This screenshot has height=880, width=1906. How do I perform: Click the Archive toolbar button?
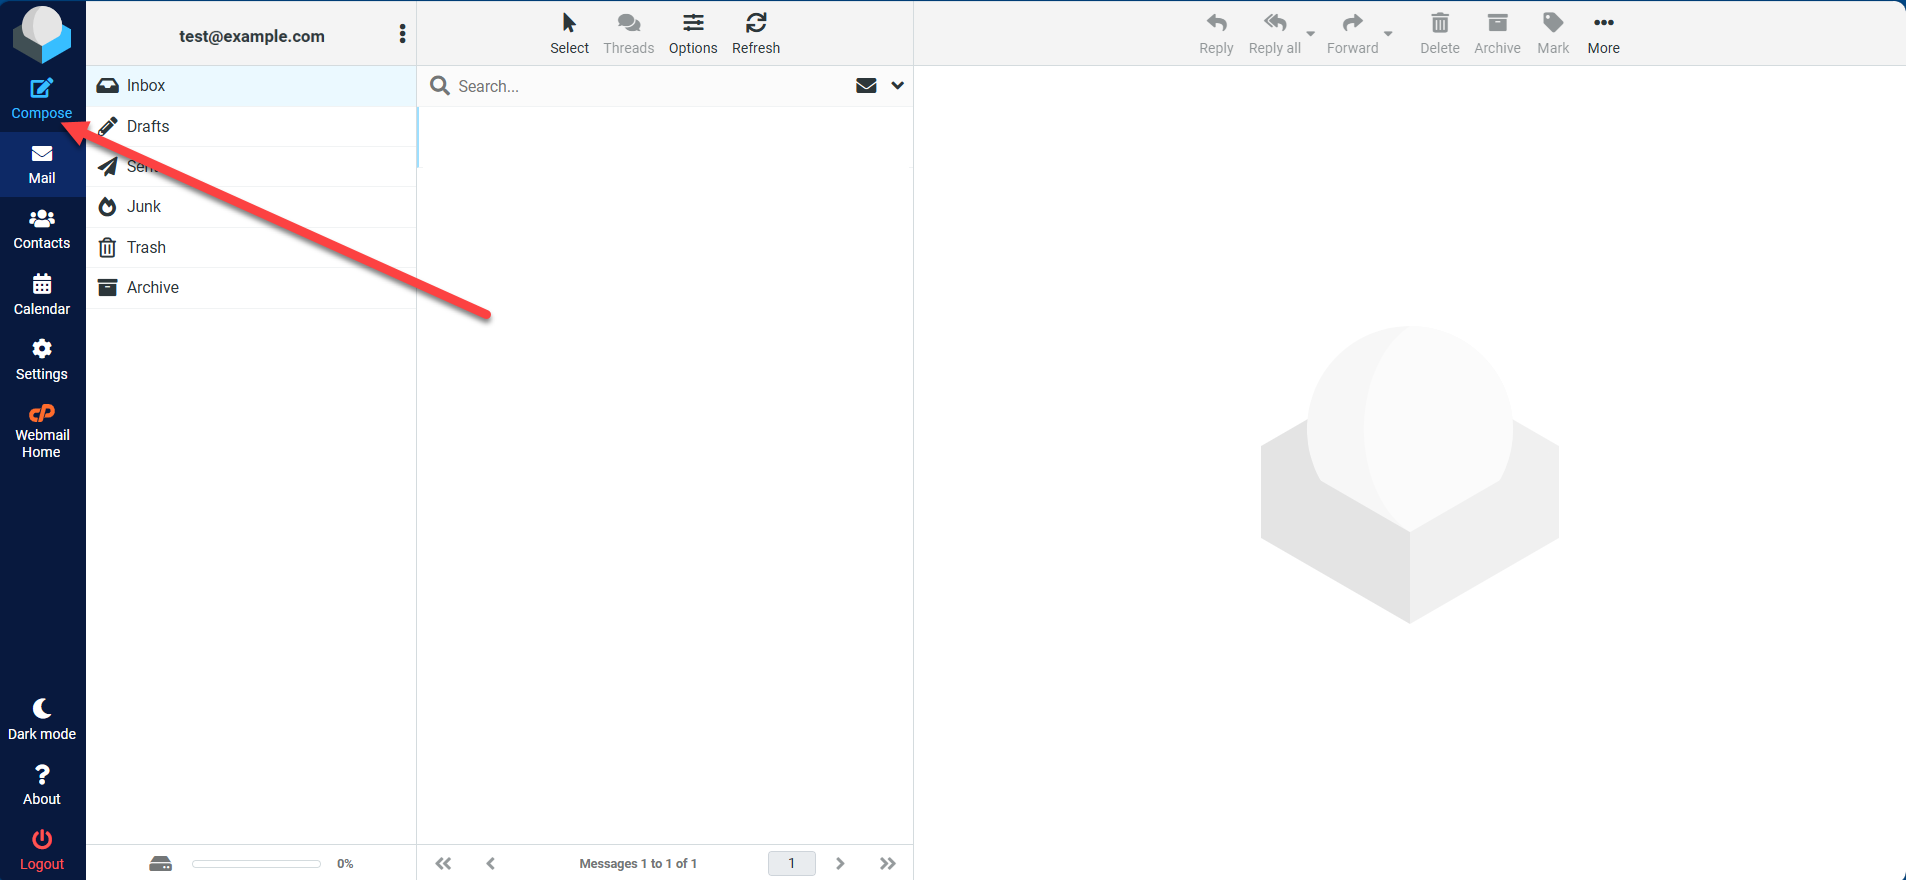coord(1497,34)
